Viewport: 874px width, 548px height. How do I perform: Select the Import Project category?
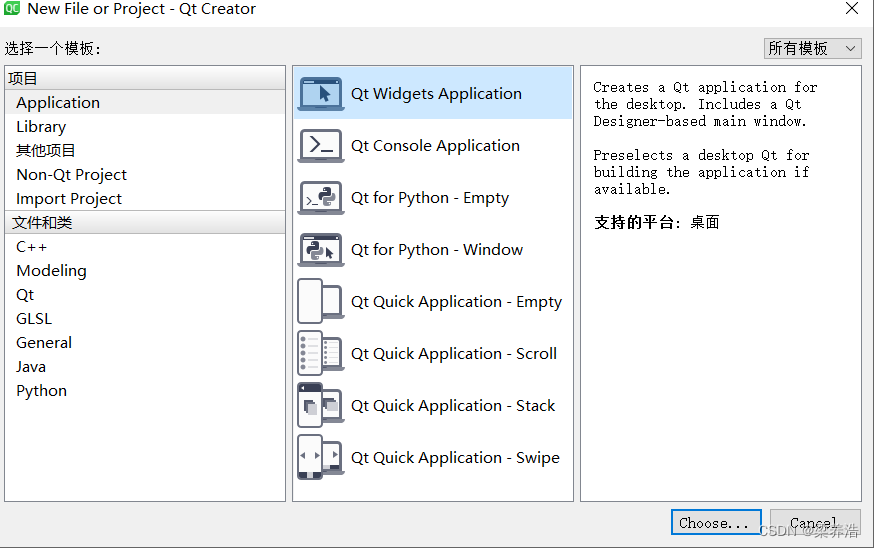[x=69, y=199]
